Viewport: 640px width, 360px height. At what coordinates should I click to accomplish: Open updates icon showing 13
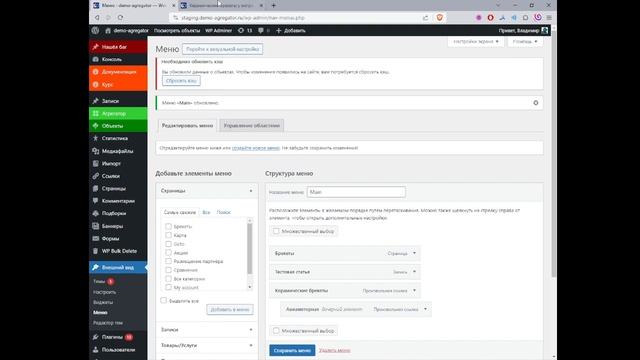[x=245, y=31]
